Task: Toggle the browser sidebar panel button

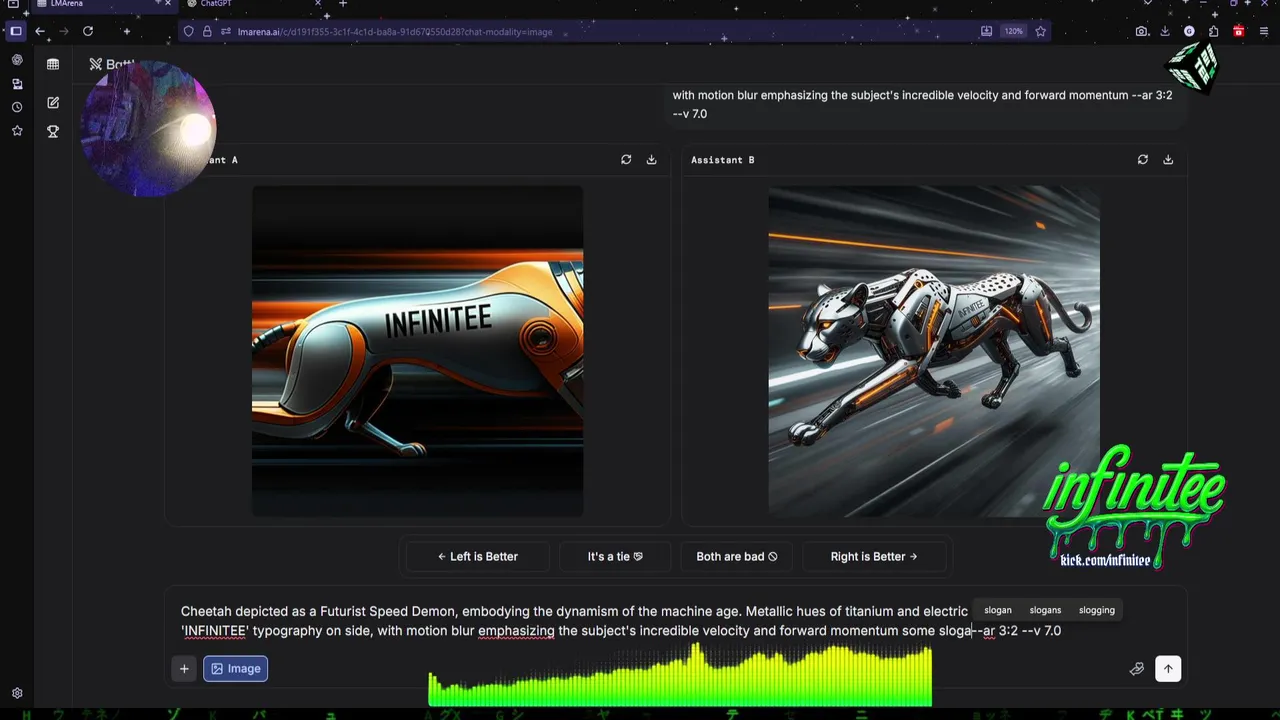Action: (16, 31)
